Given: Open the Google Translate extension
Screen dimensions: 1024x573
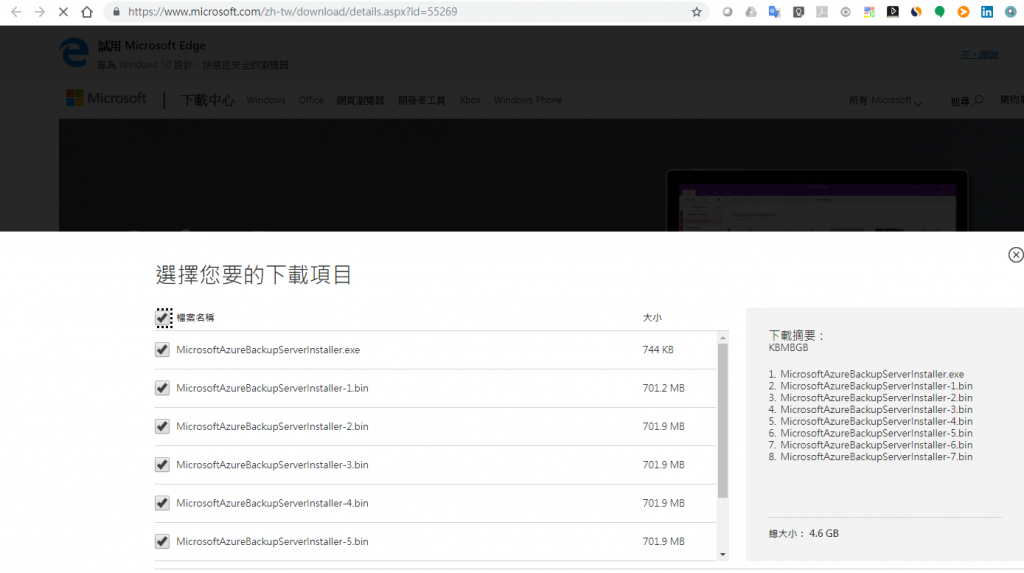Looking at the screenshot, I should pyautogui.click(x=775, y=12).
